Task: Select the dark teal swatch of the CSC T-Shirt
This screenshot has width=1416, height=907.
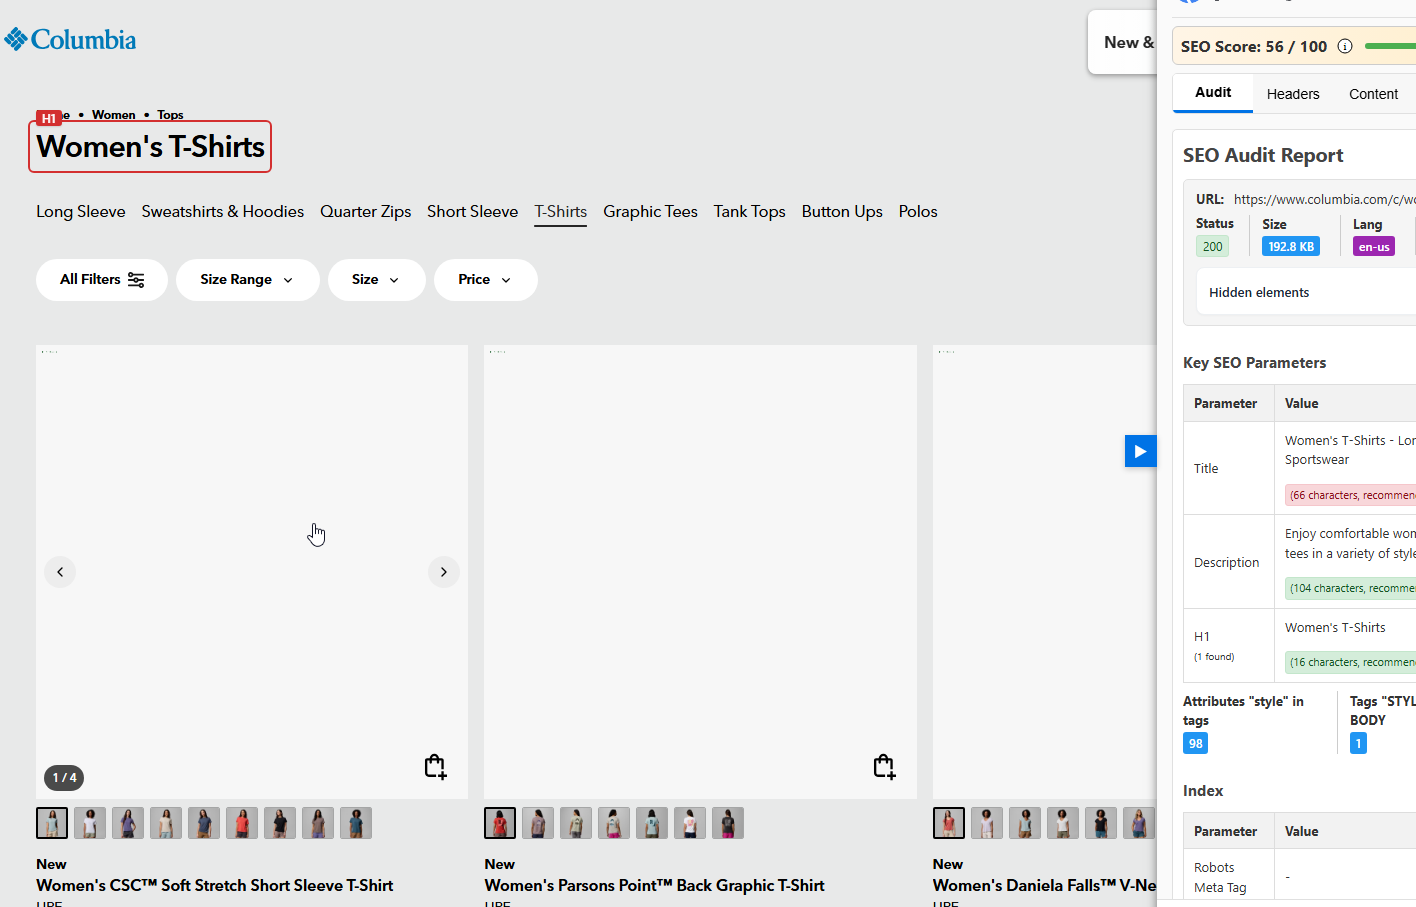Action: (356, 823)
